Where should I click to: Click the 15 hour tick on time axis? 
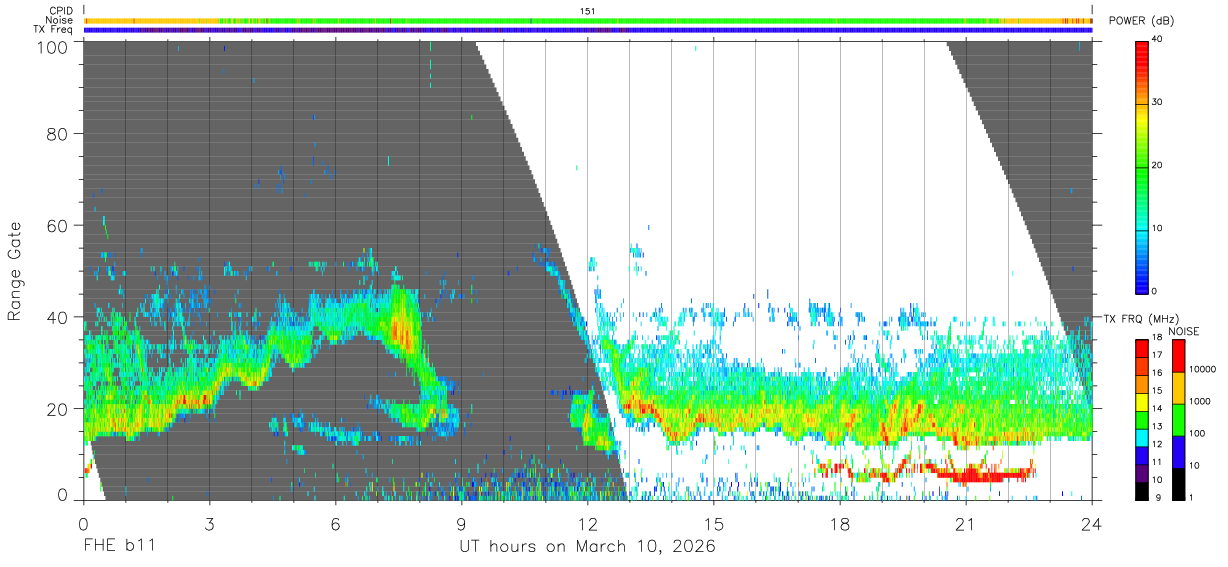pos(714,524)
